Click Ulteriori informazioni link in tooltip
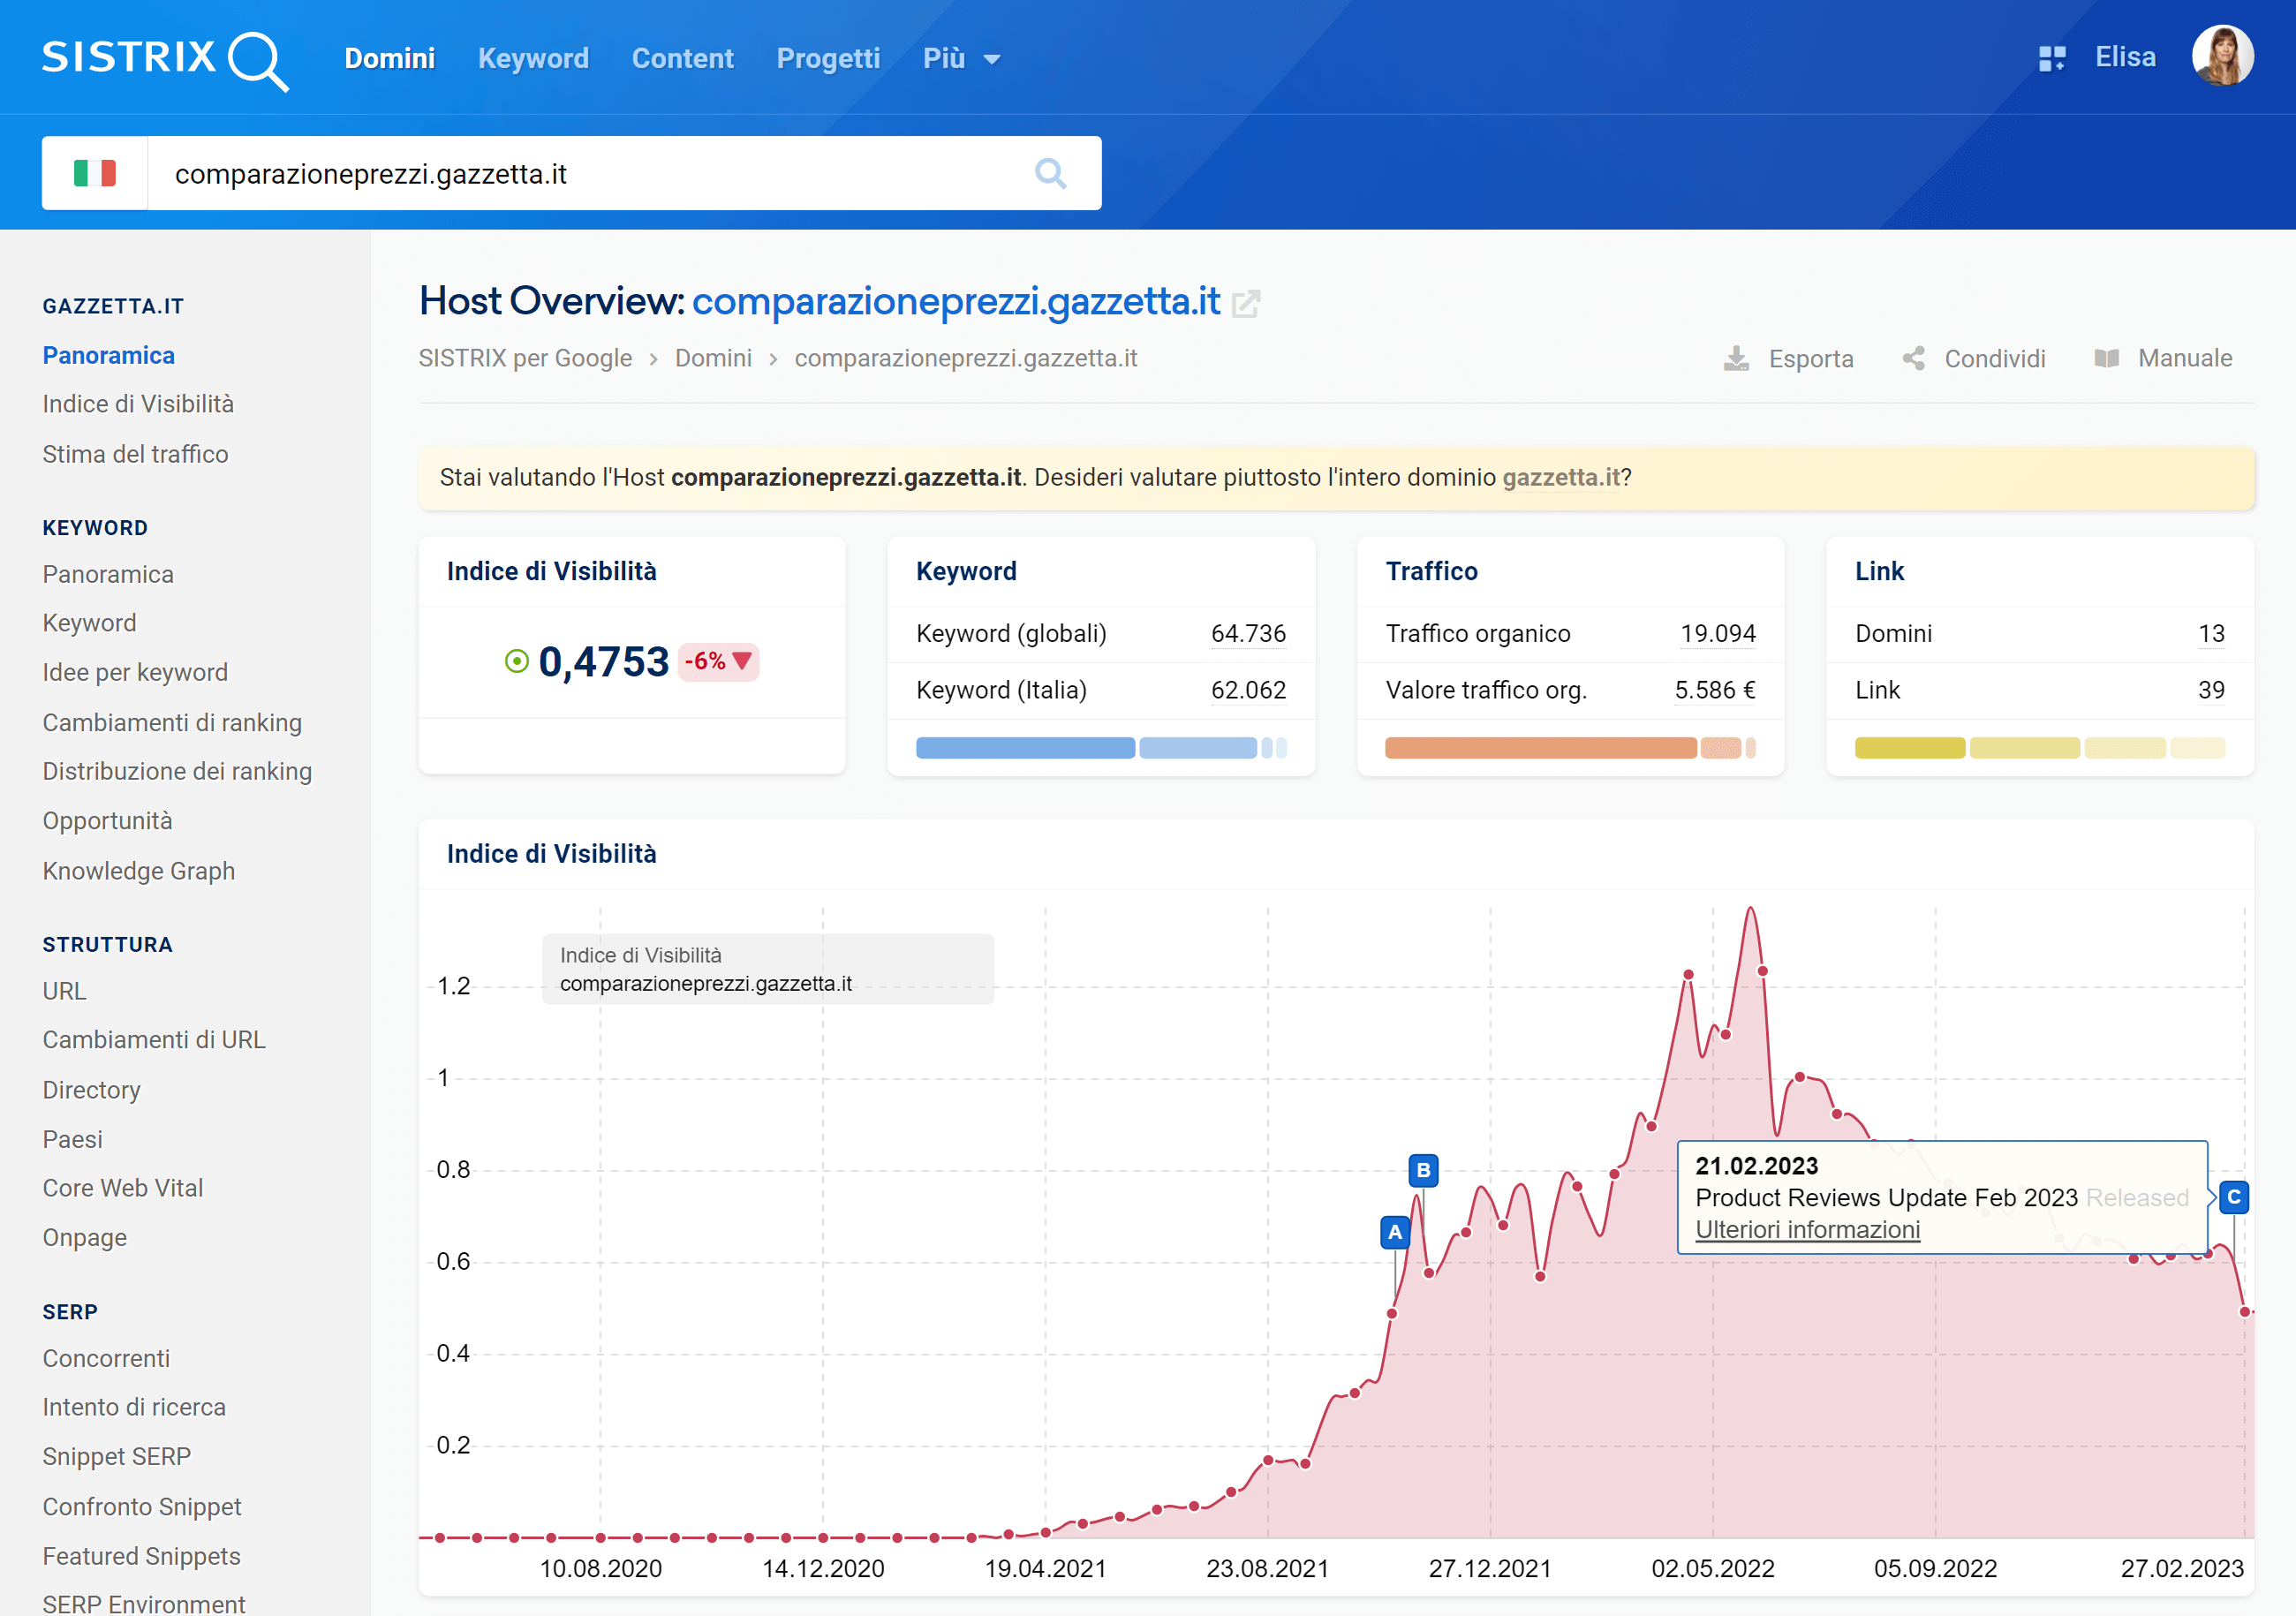The width and height of the screenshot is (2296, 1616). tap(1807, 1230)
